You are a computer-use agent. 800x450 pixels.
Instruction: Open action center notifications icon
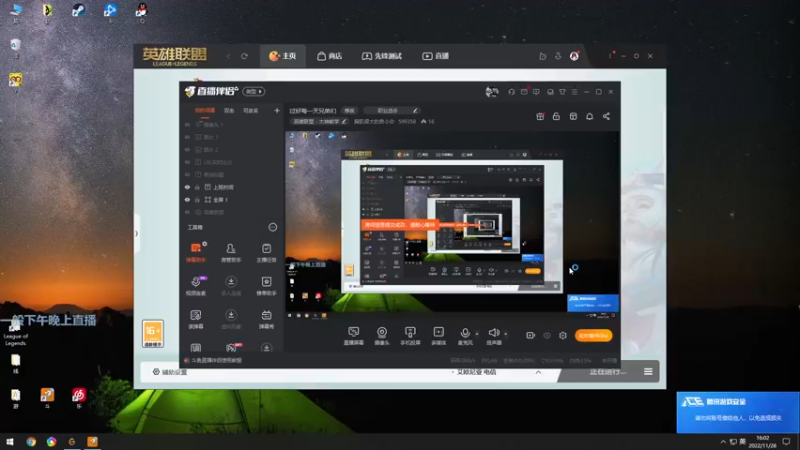786,442
